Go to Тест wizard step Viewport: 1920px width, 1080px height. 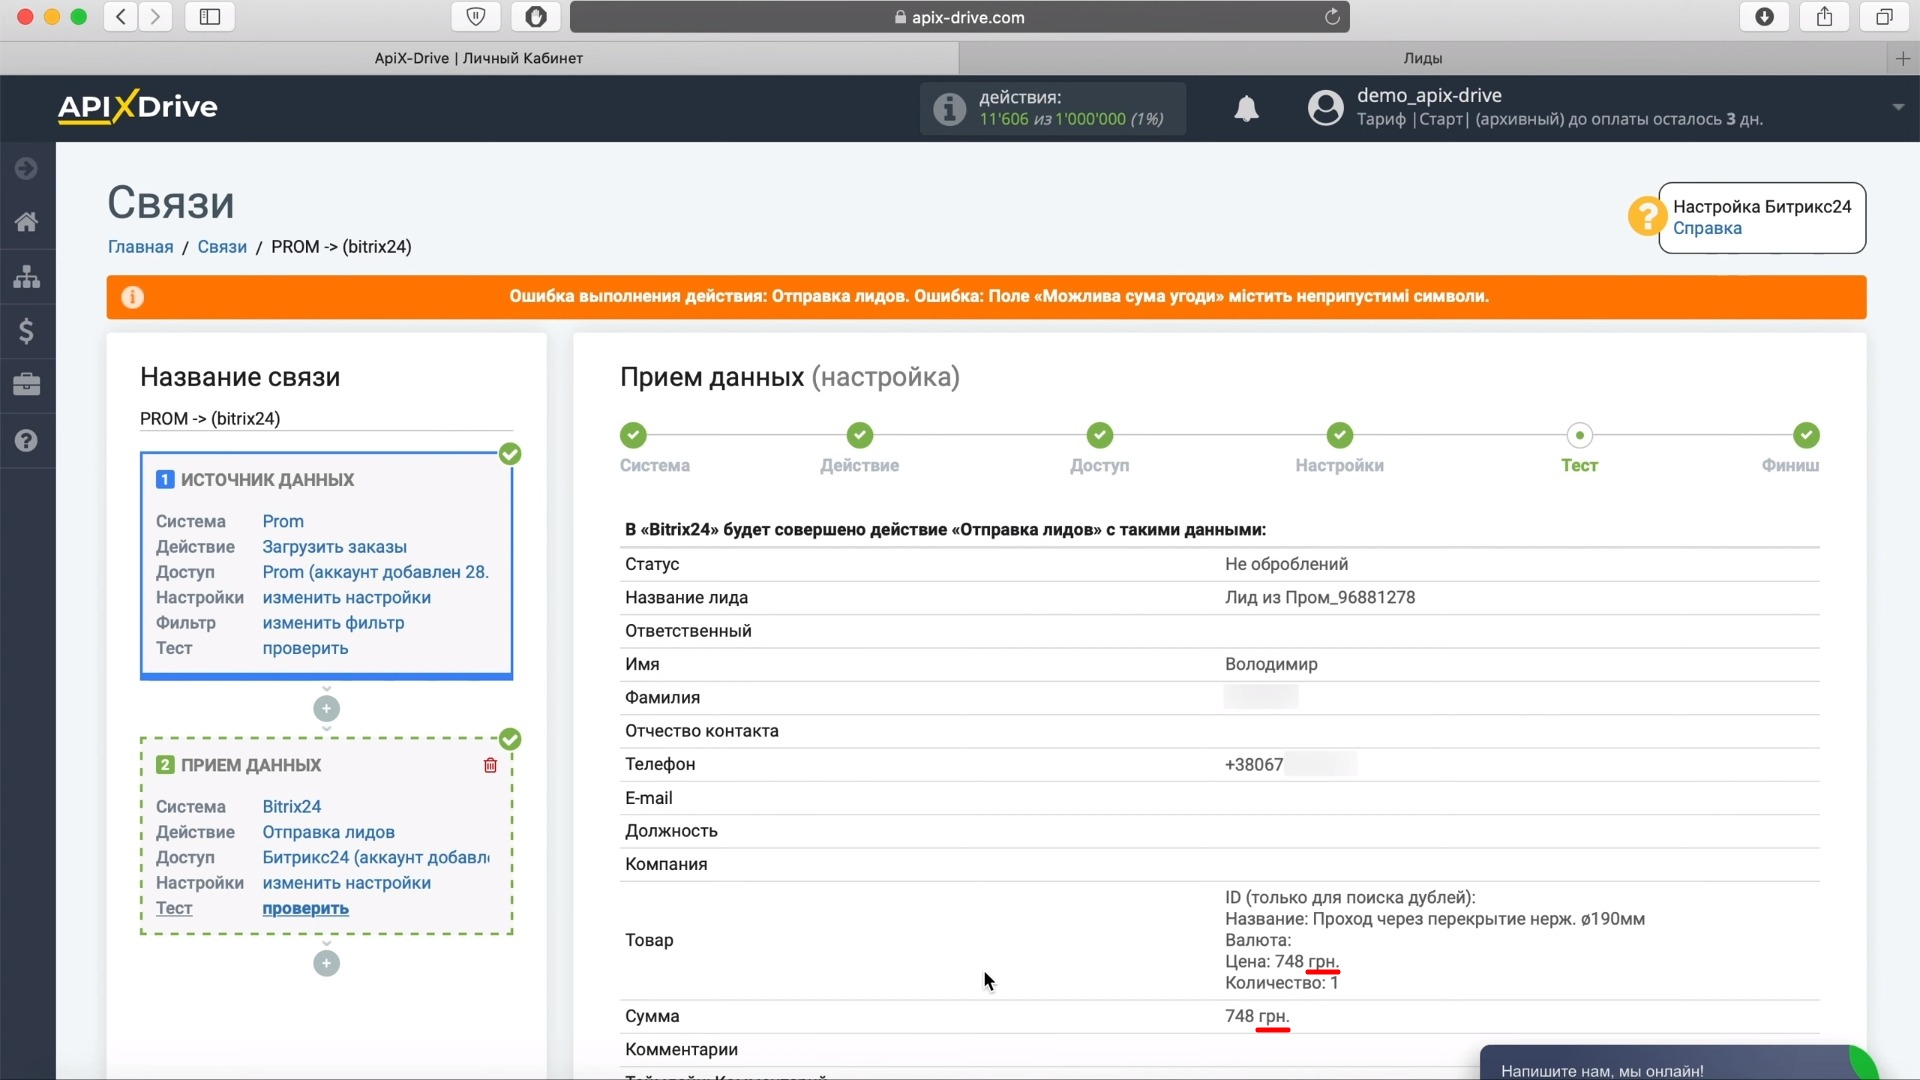1579,448
